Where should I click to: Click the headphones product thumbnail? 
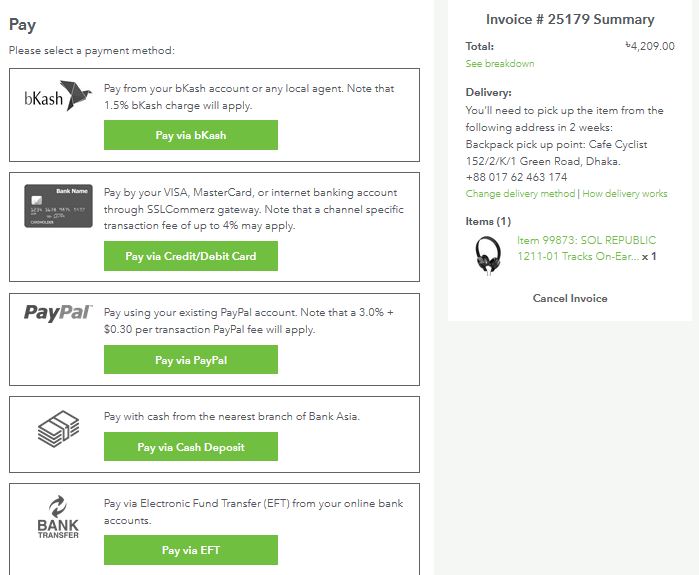point(489,256)
